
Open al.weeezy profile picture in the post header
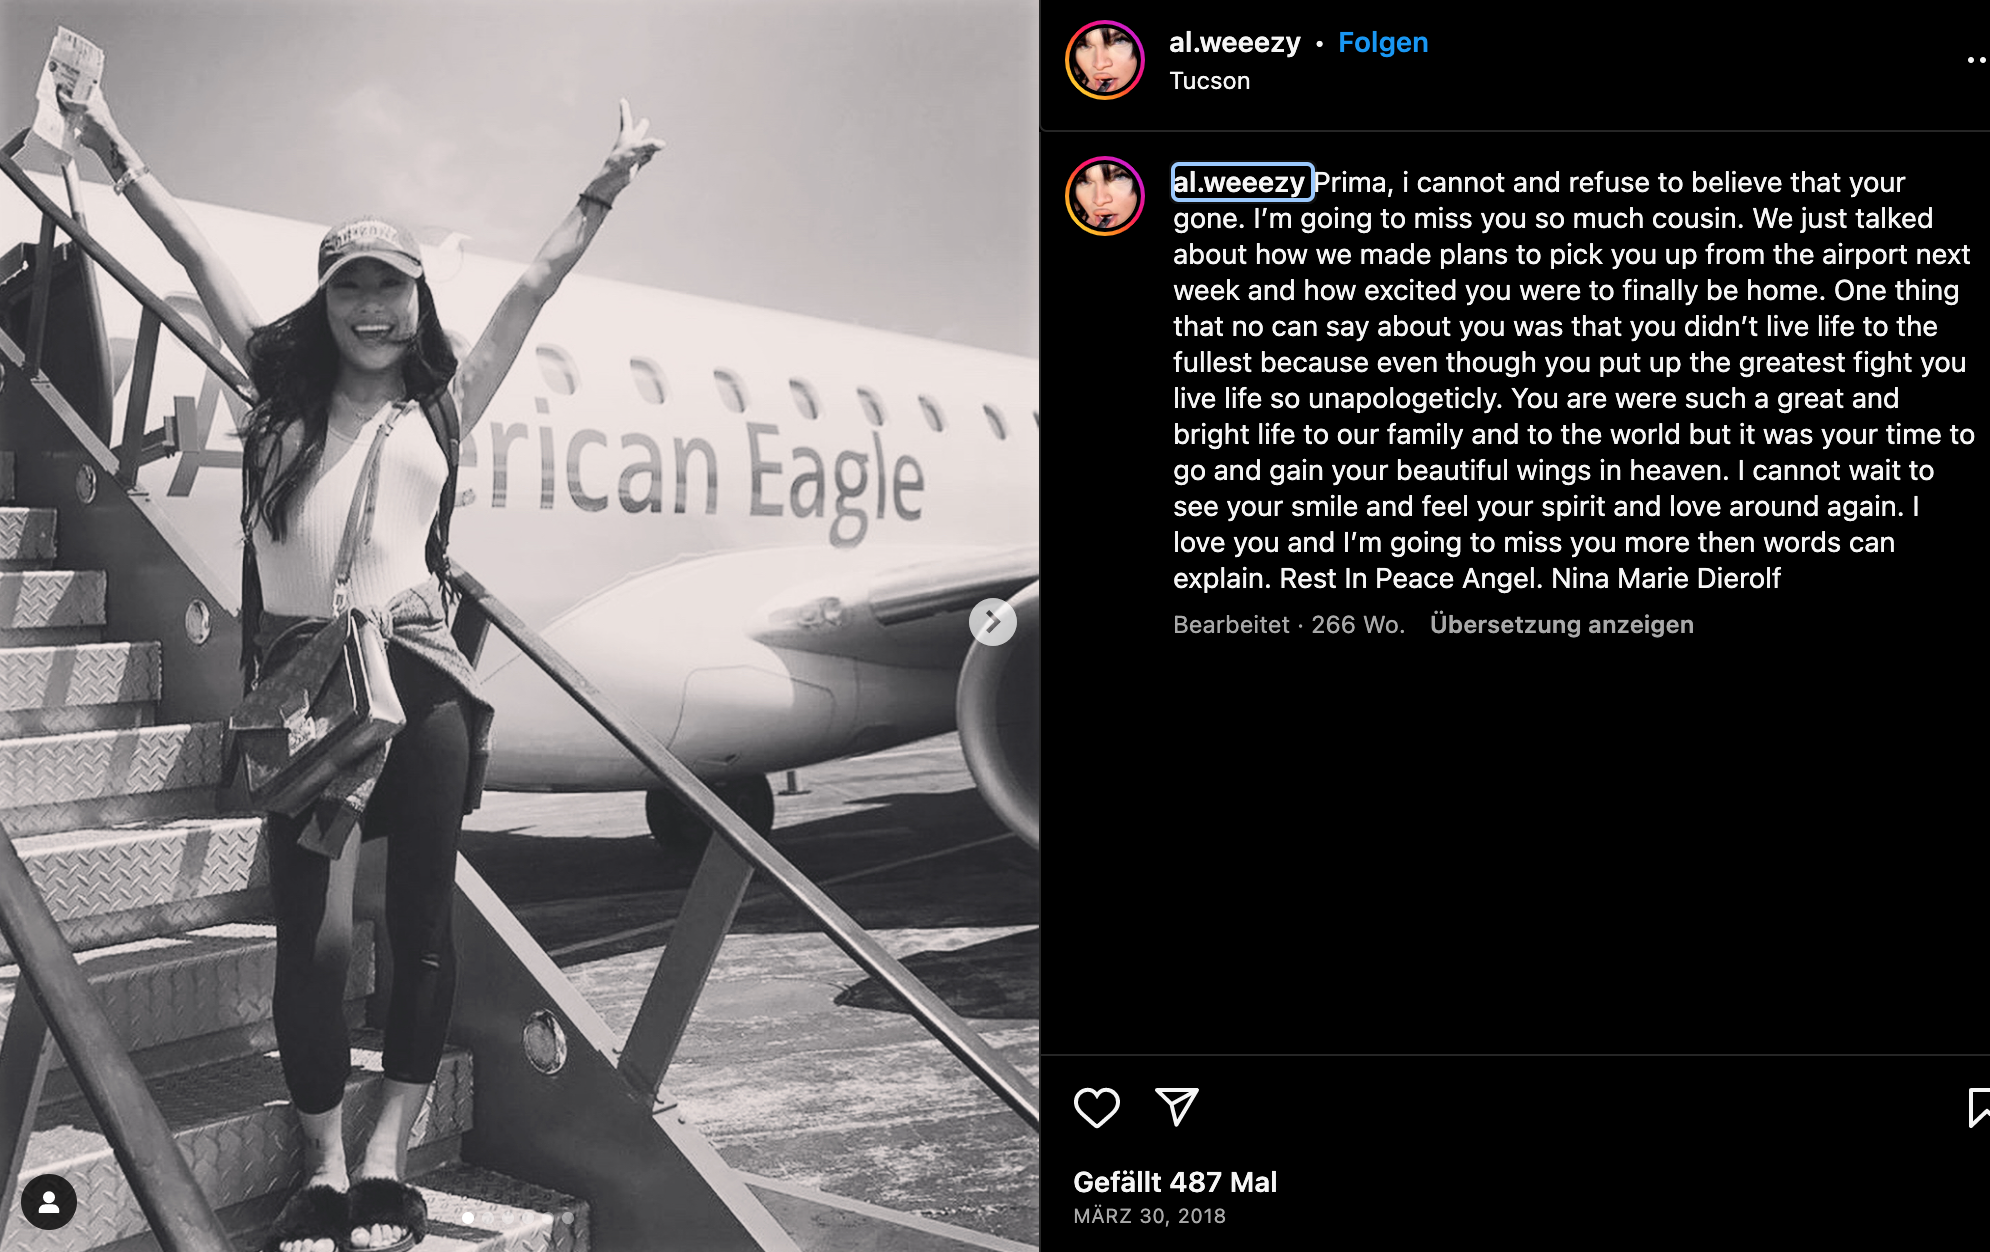pyautogui.click(x=1105, y=60)
